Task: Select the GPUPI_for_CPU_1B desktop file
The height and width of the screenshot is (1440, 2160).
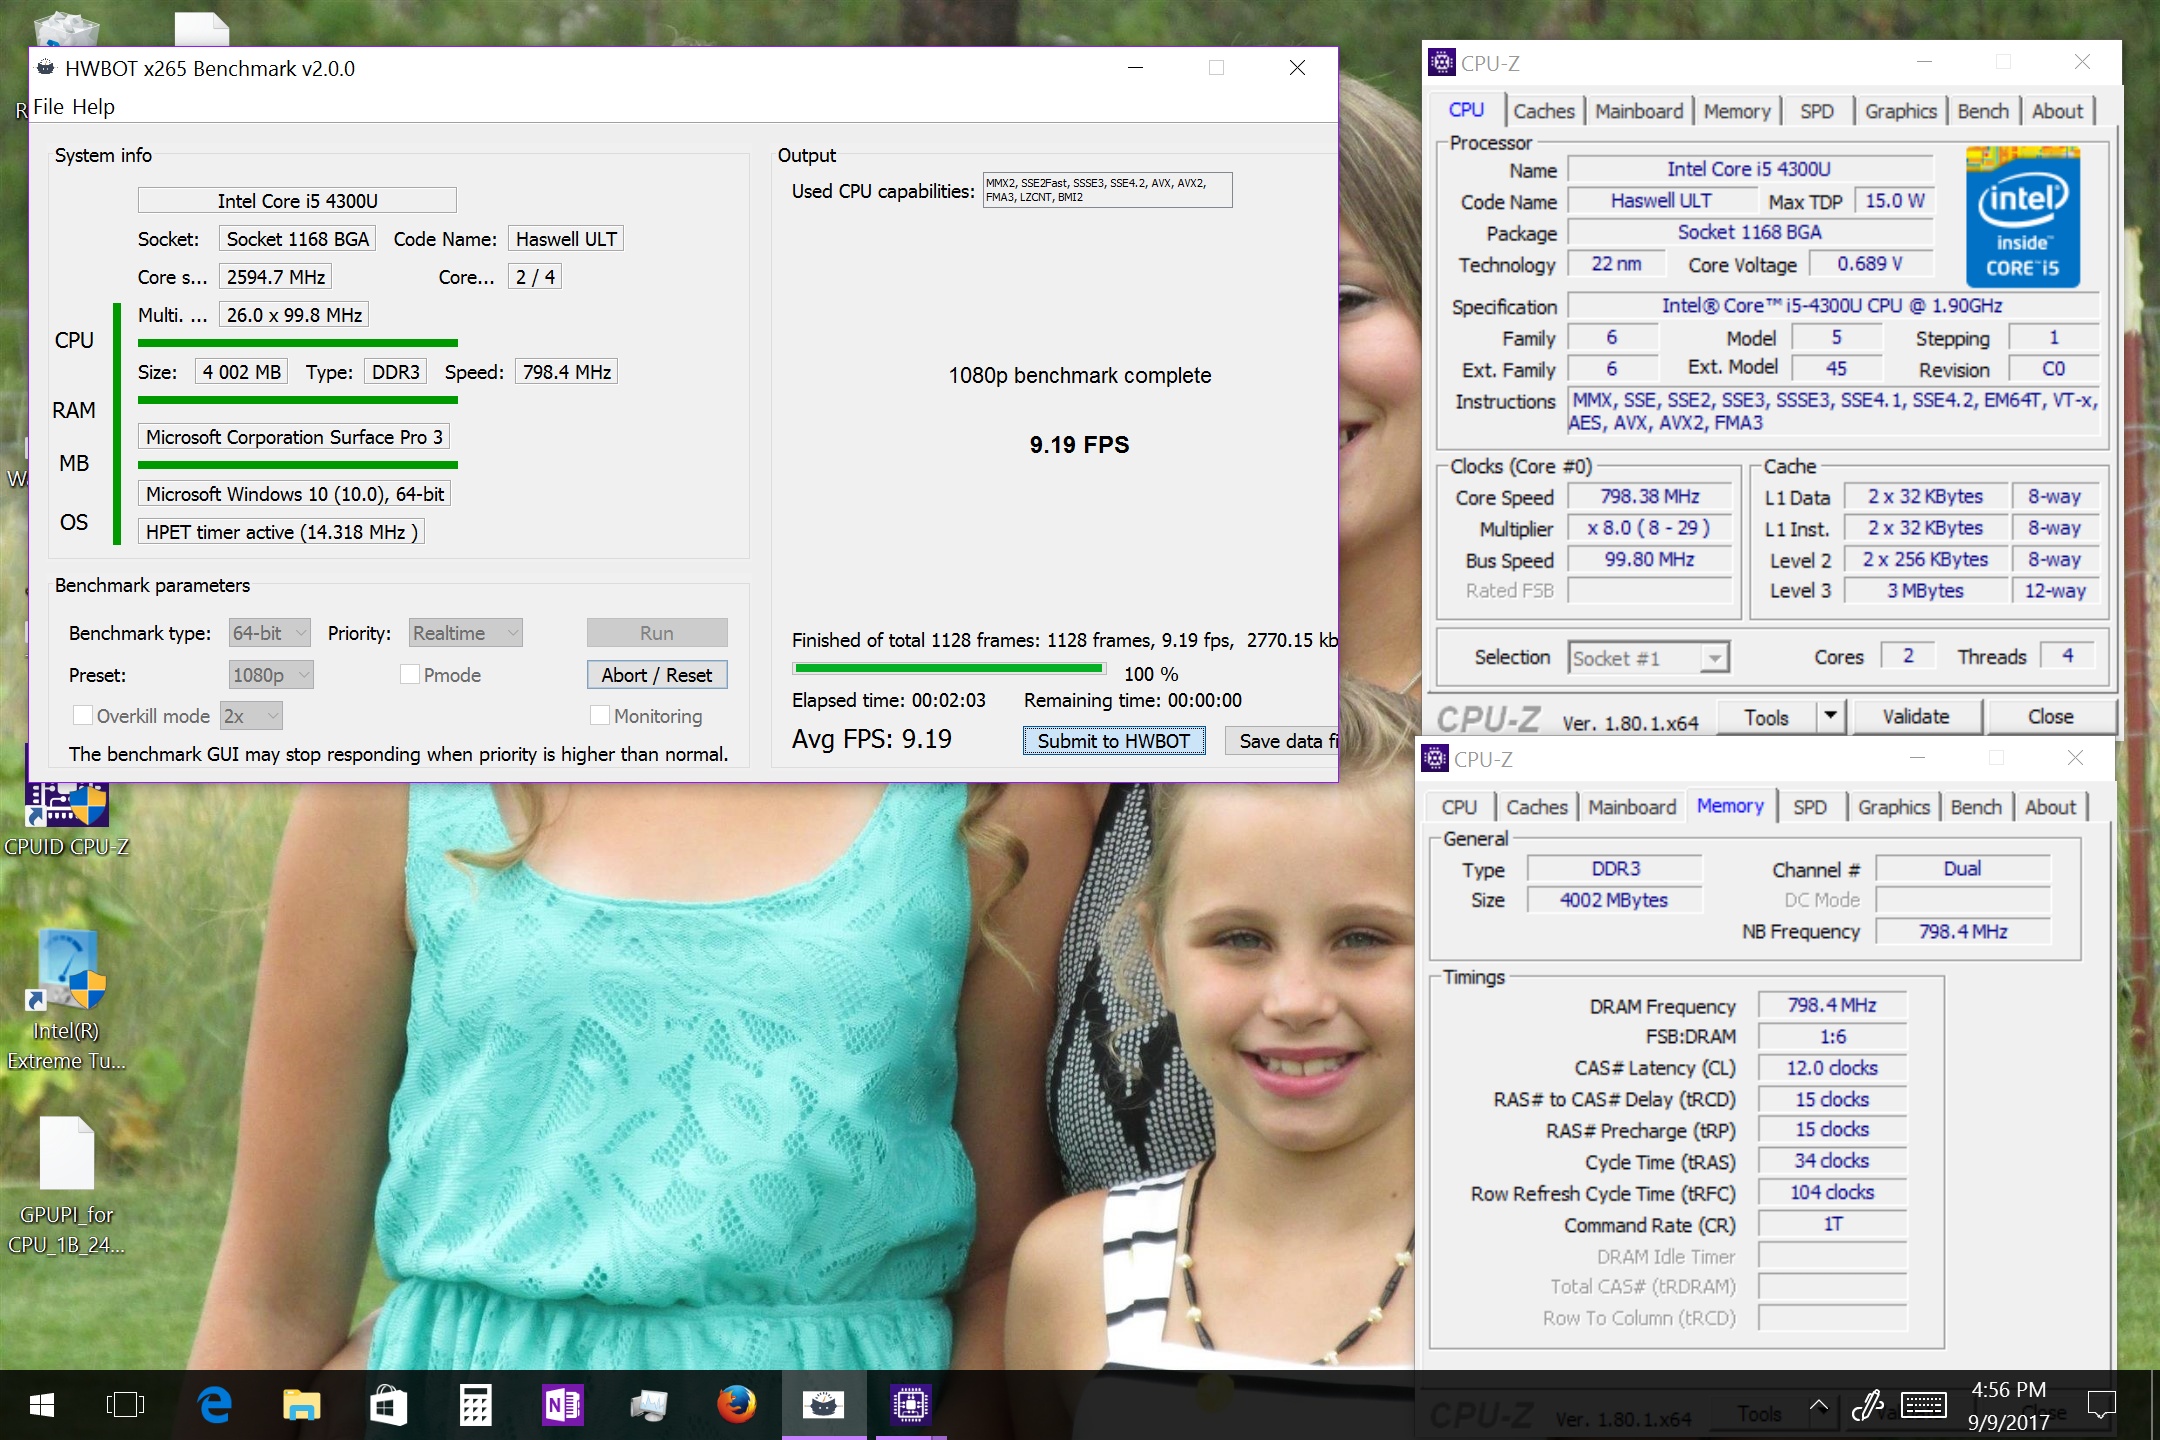Action: (x=66, y=1185)
